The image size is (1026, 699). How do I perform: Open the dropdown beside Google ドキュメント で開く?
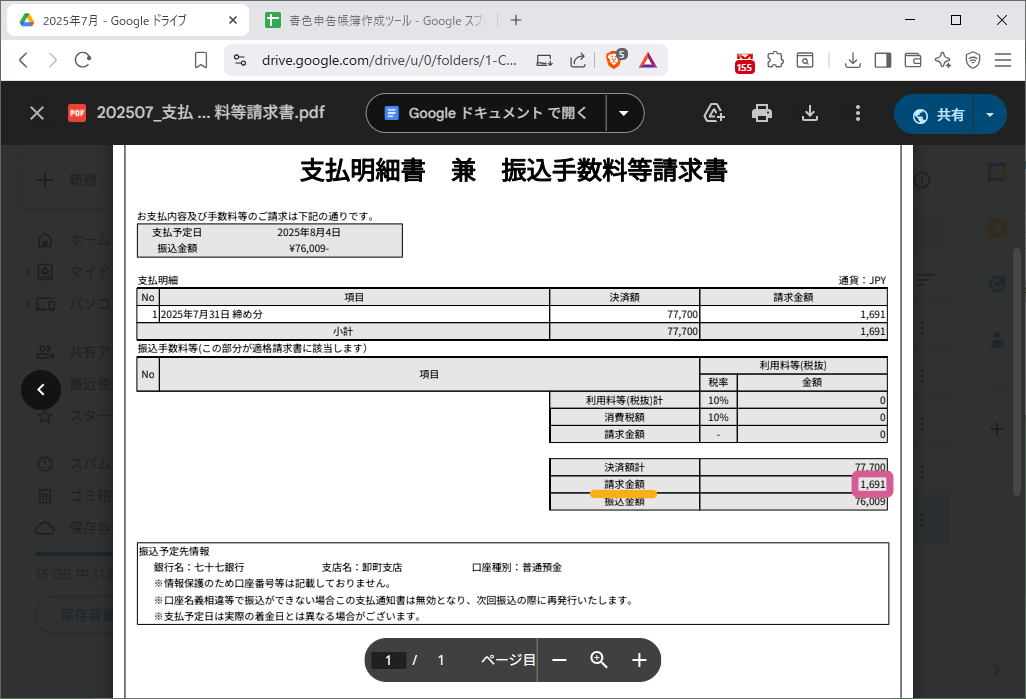click(625, 113)
